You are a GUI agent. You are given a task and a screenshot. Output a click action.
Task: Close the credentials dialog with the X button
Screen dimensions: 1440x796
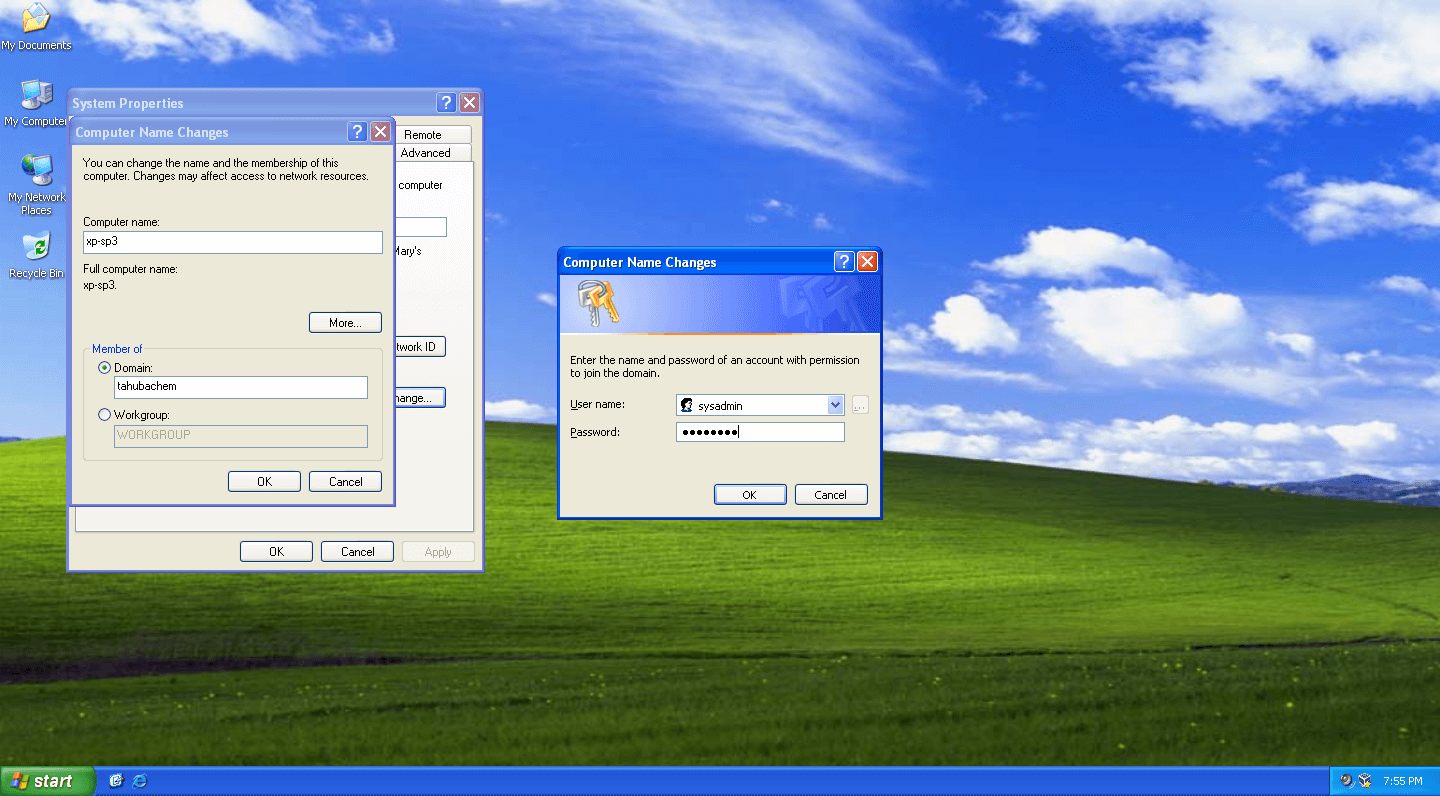pyautogui.click(x=867, y=262)
